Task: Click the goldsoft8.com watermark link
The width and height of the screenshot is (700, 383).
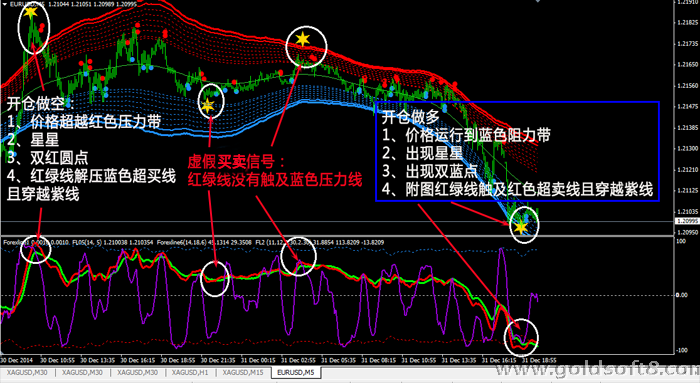Action: point(597,370)
